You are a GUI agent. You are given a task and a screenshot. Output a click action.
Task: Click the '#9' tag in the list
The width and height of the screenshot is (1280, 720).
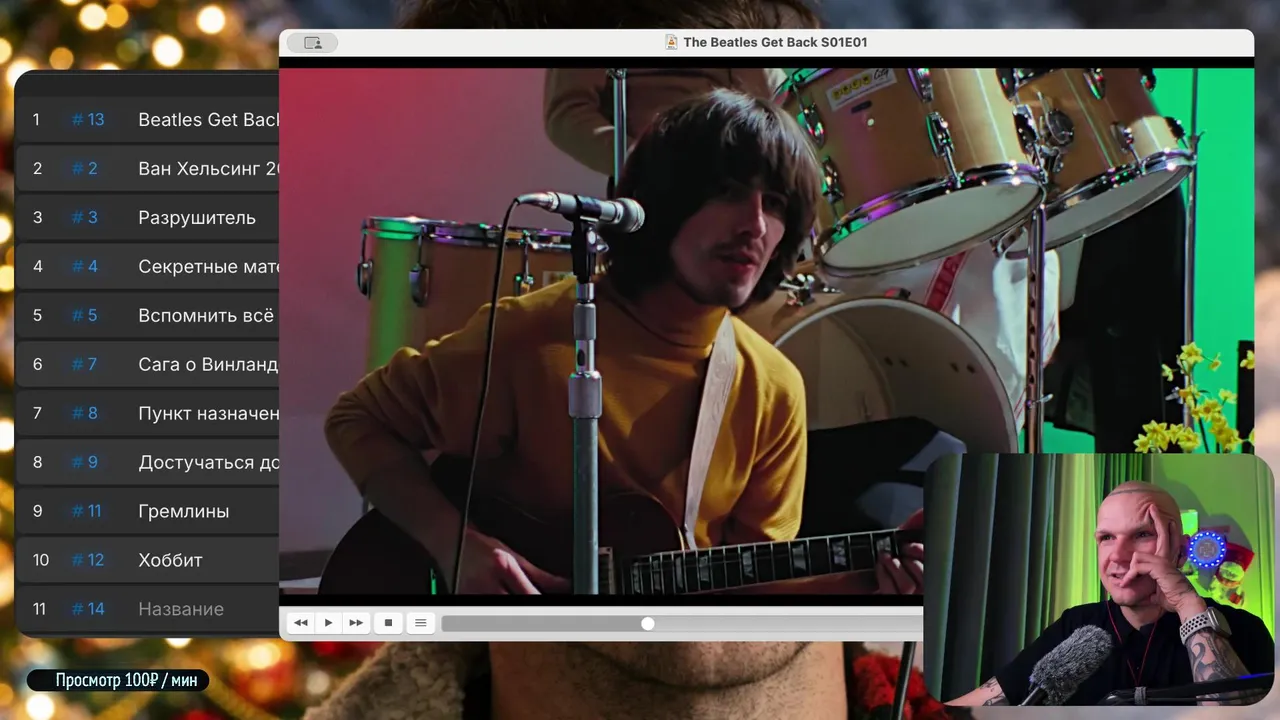tap(85, 462)
